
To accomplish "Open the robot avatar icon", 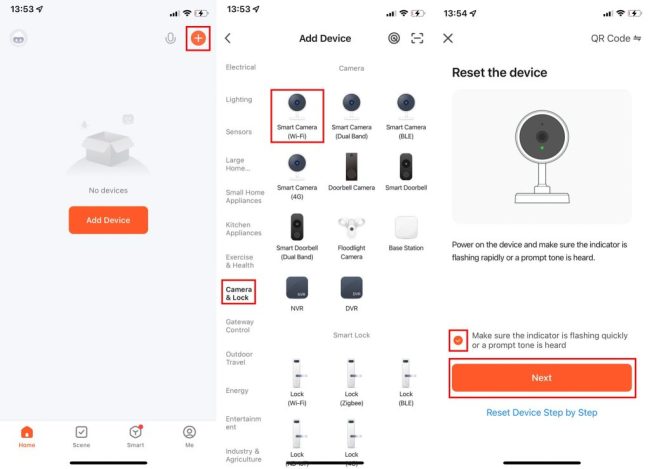I will point(19,39).
